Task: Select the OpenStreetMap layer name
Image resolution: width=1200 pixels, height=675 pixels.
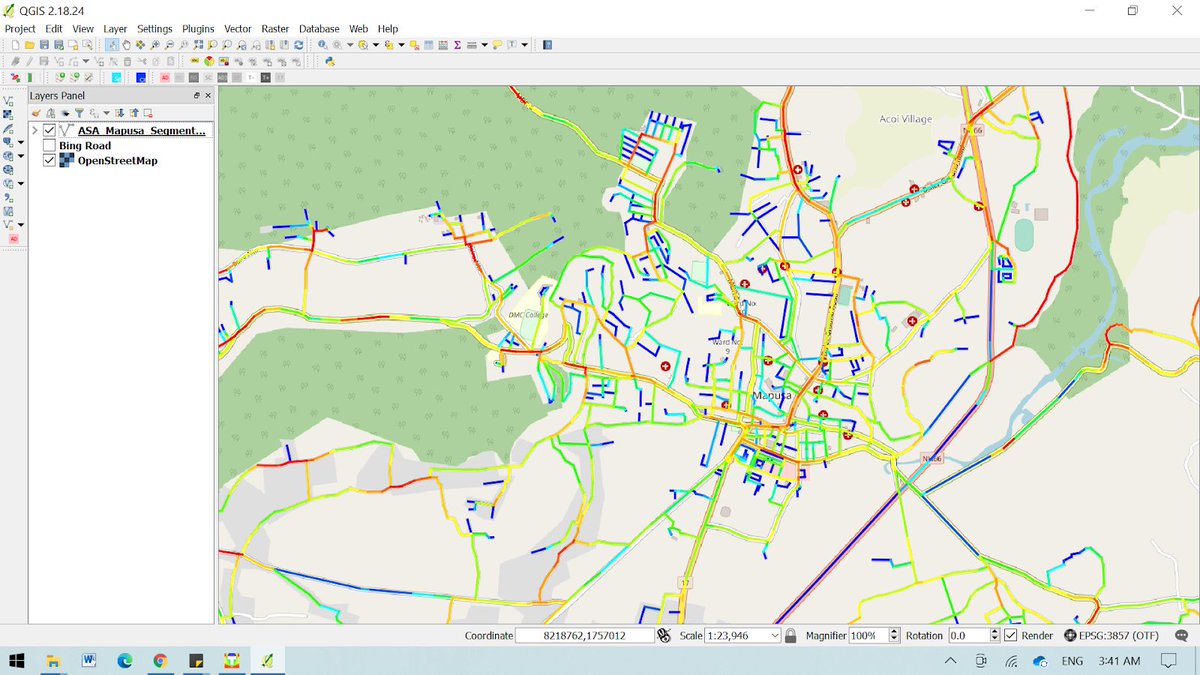Action: [x=117, y=160]
